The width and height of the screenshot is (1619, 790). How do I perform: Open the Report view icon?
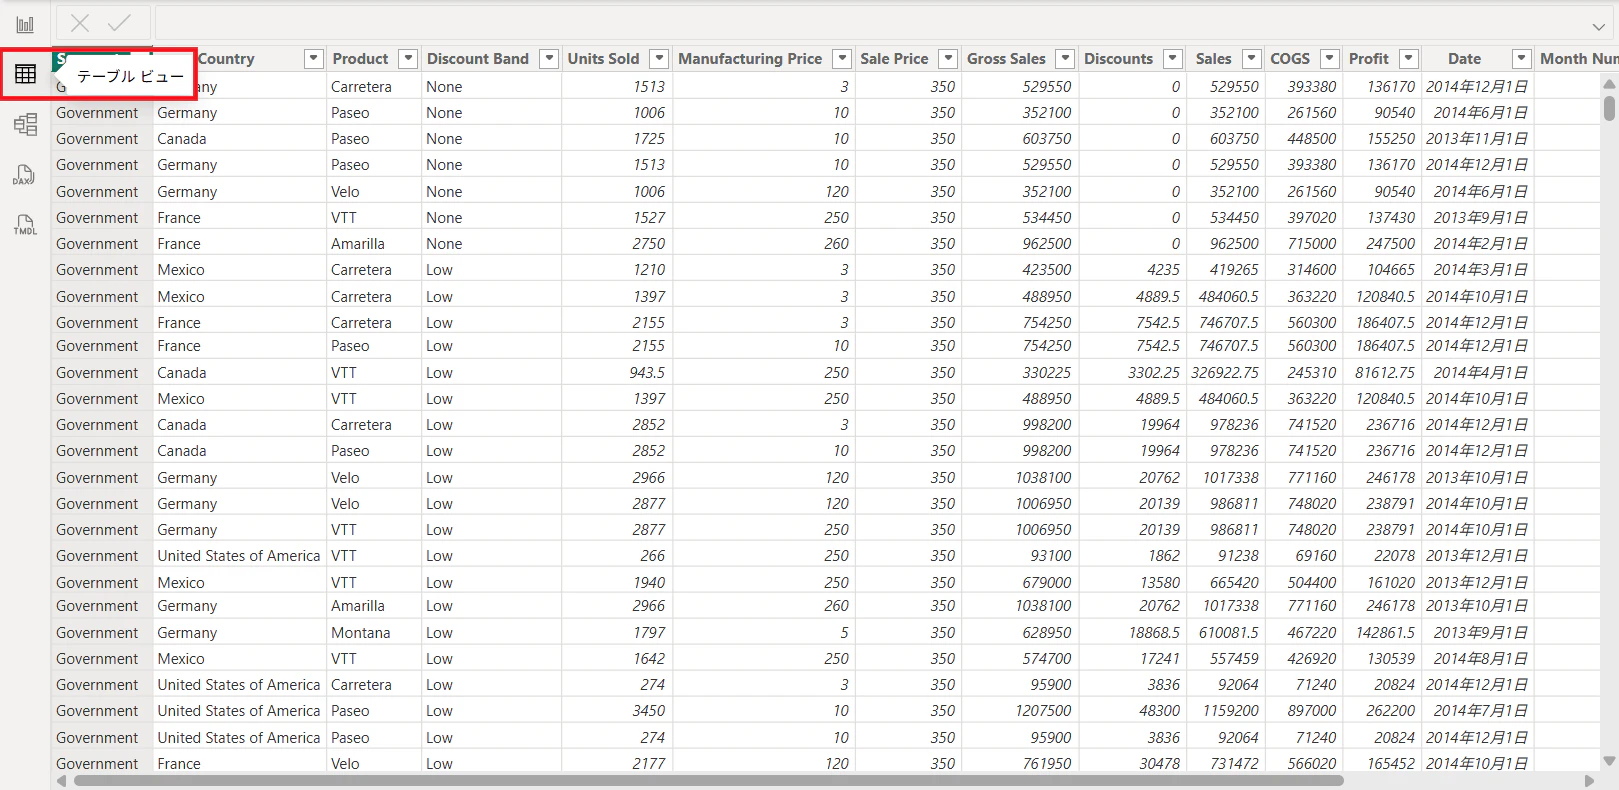point(25,24)
